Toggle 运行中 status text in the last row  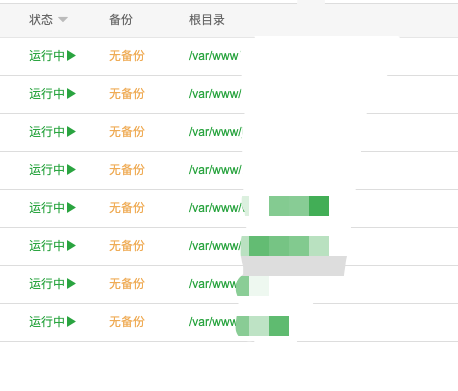[47, 322]
